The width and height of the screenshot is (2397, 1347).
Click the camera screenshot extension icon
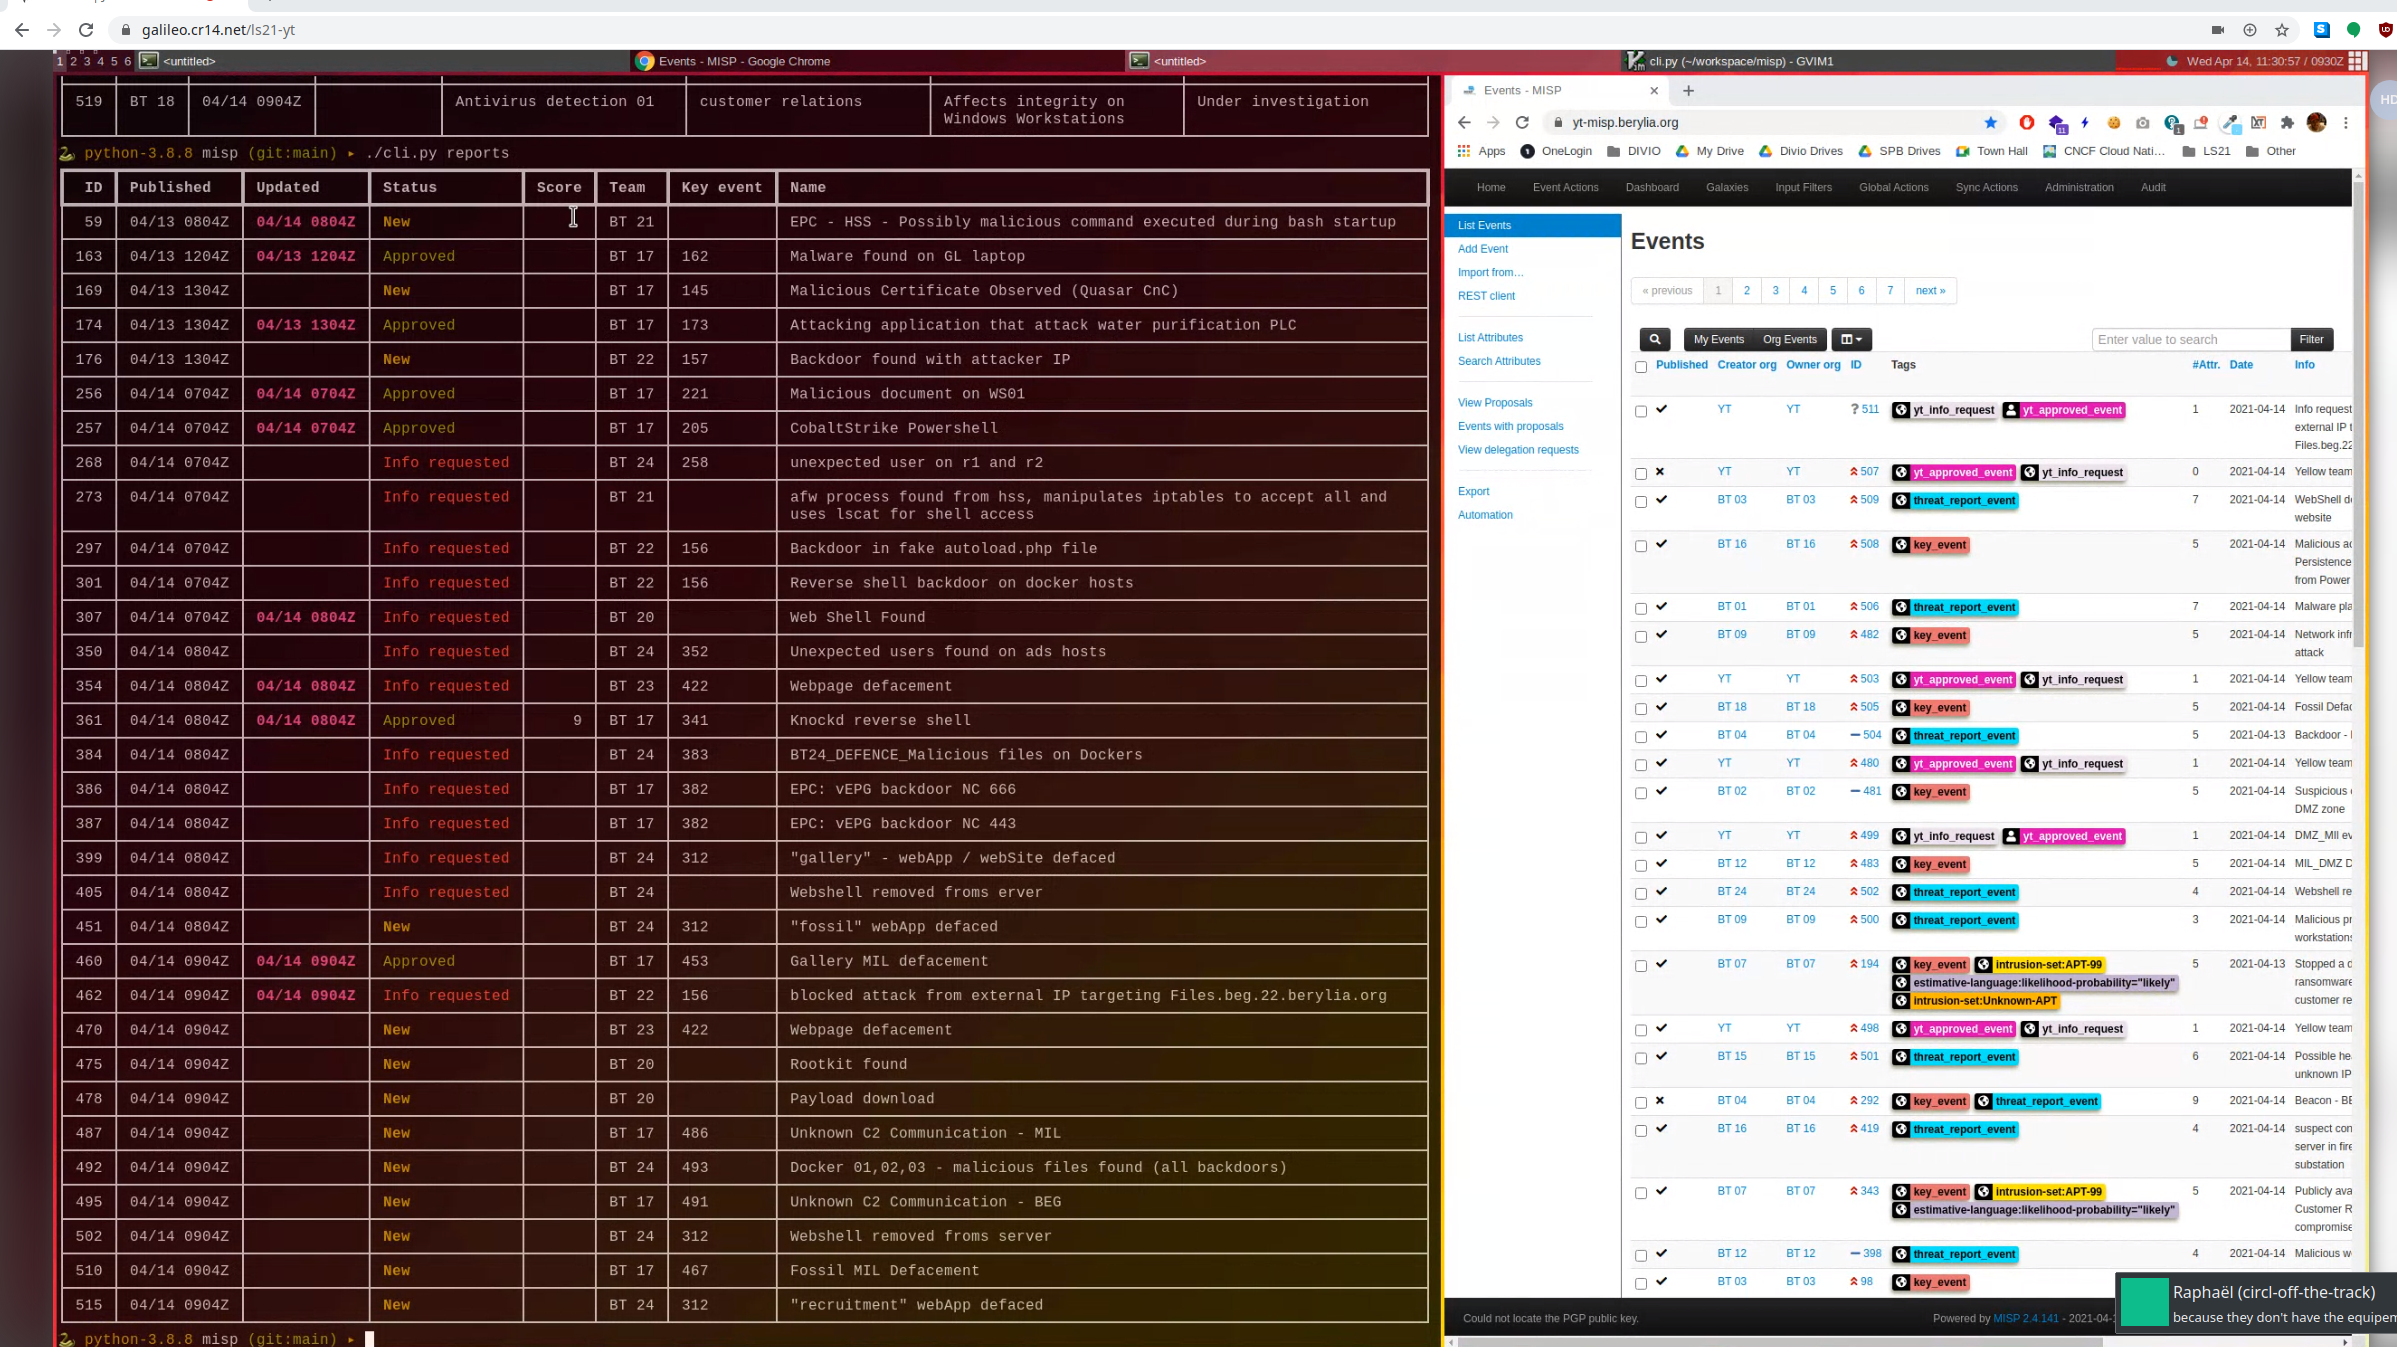pos(2142,123)
